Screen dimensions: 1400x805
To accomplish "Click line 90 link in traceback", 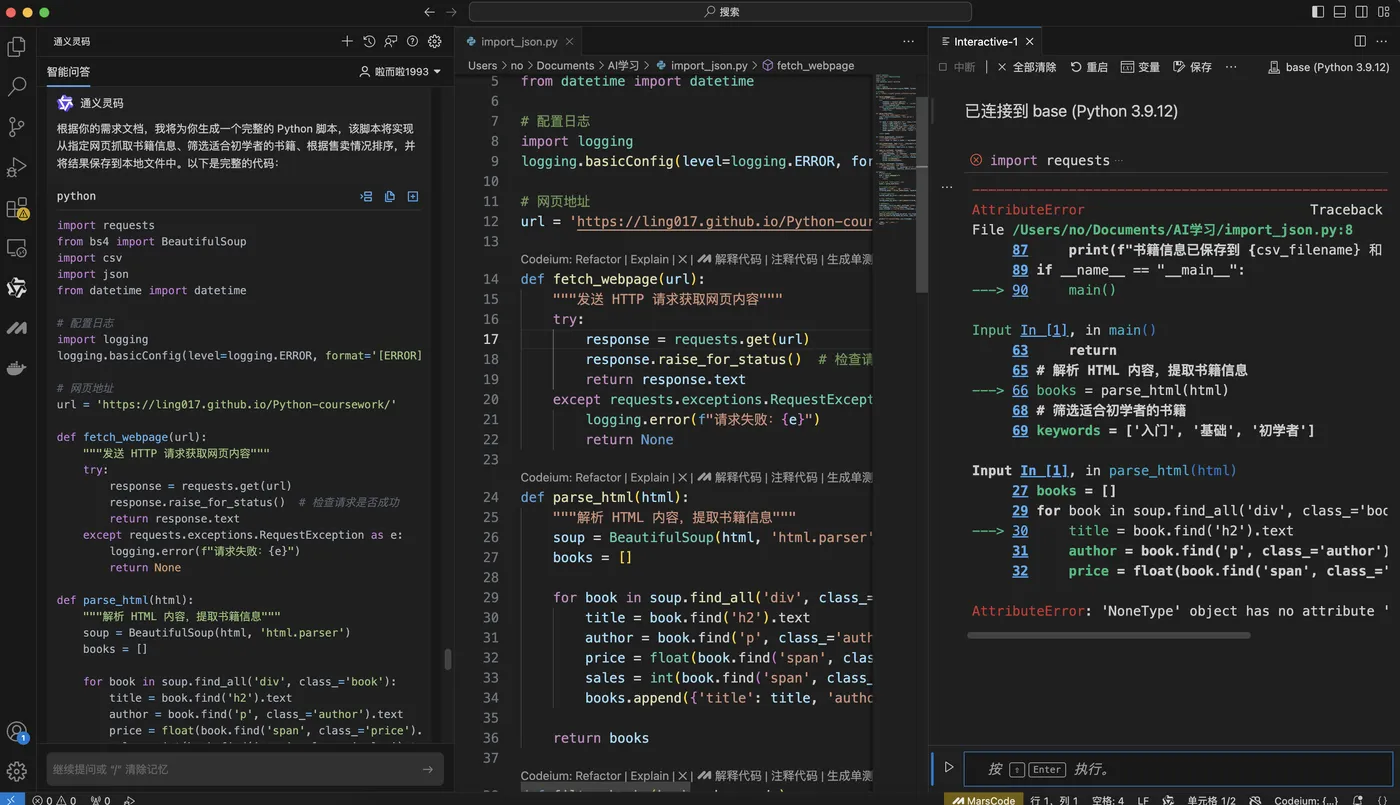I will pyautogui.click(x=1020, y=290).
